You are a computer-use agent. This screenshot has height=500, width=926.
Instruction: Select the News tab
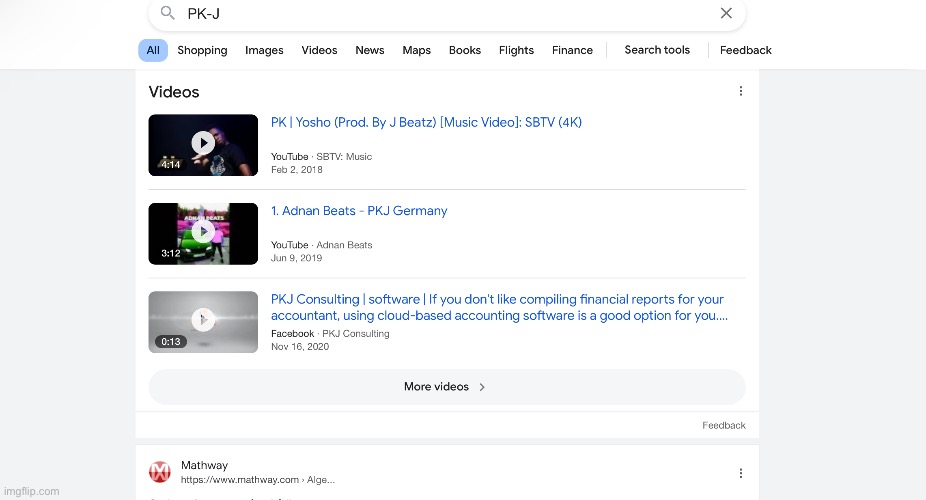click(x=369, y=50)
